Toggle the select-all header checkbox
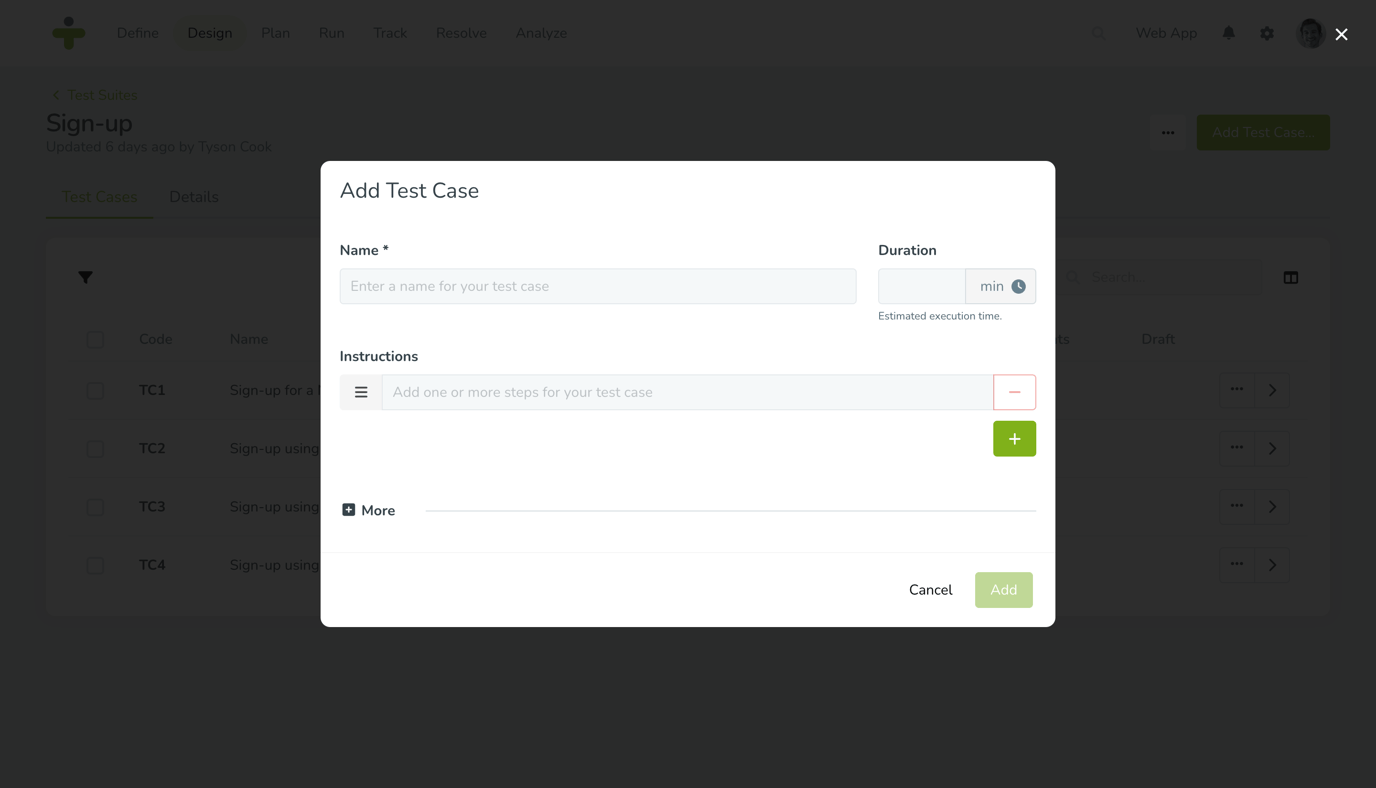The image size is (1376, 788). coord(95,339)
